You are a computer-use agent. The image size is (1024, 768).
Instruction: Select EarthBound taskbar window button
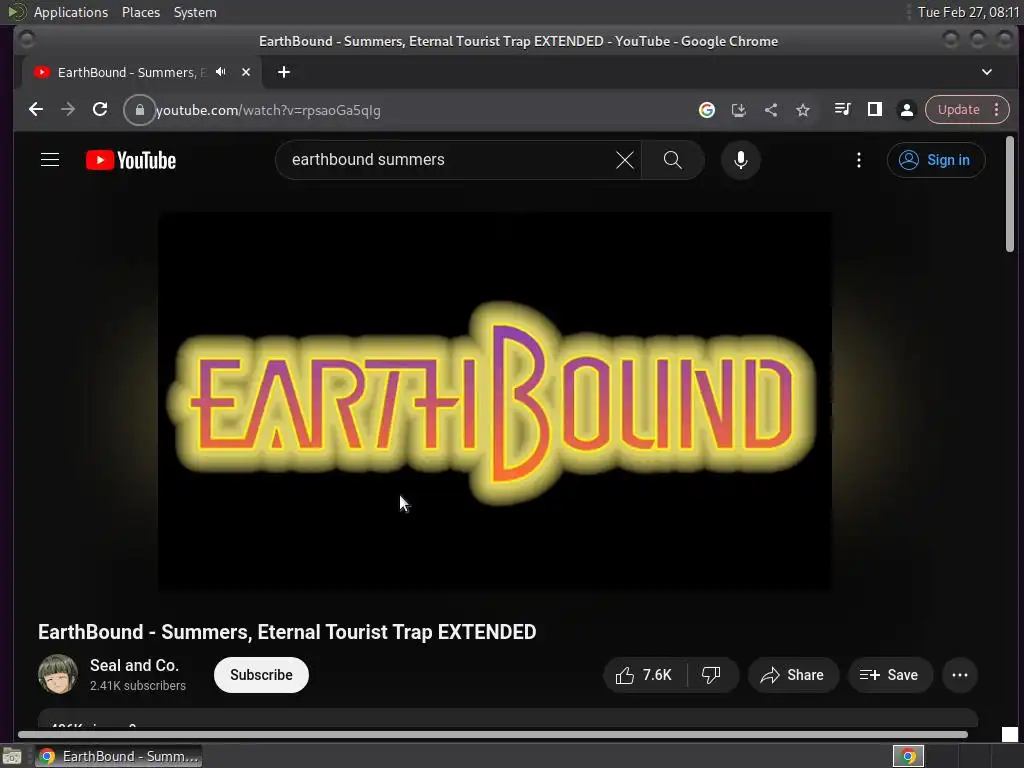119,756
